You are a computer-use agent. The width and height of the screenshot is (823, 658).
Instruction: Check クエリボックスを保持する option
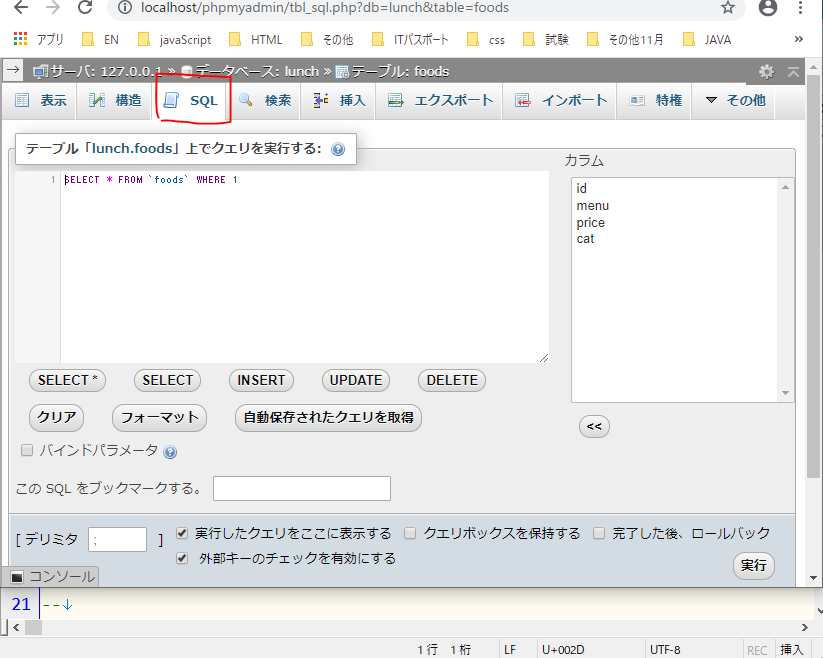coord(410,534)
